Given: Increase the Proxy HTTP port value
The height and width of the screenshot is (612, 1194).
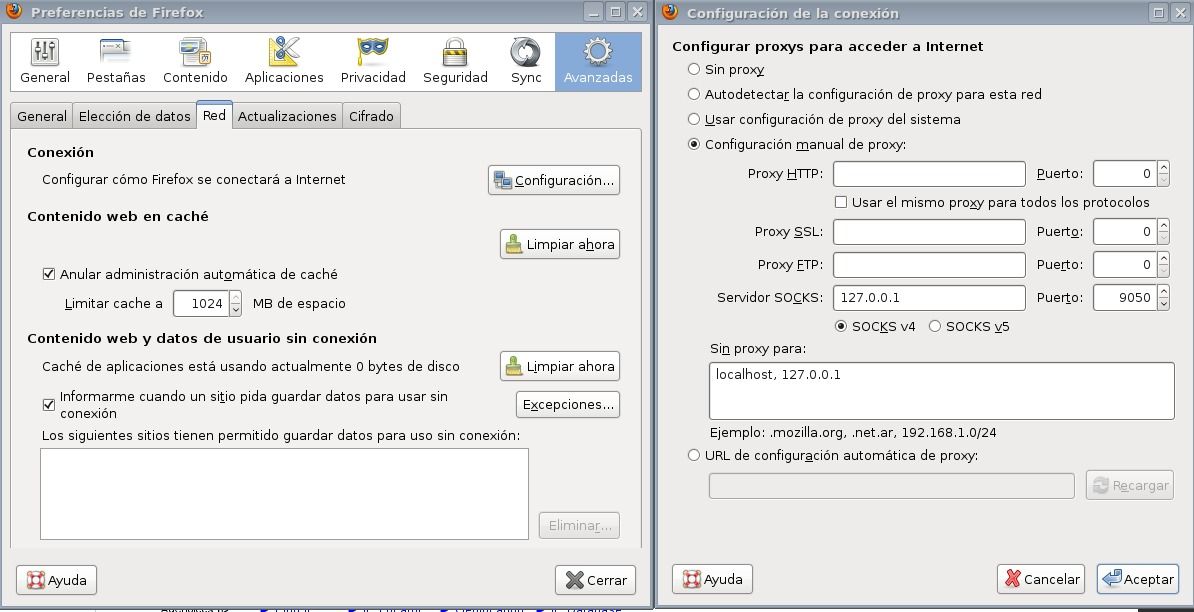Looking at the screenshot, I should point(1163,167).
